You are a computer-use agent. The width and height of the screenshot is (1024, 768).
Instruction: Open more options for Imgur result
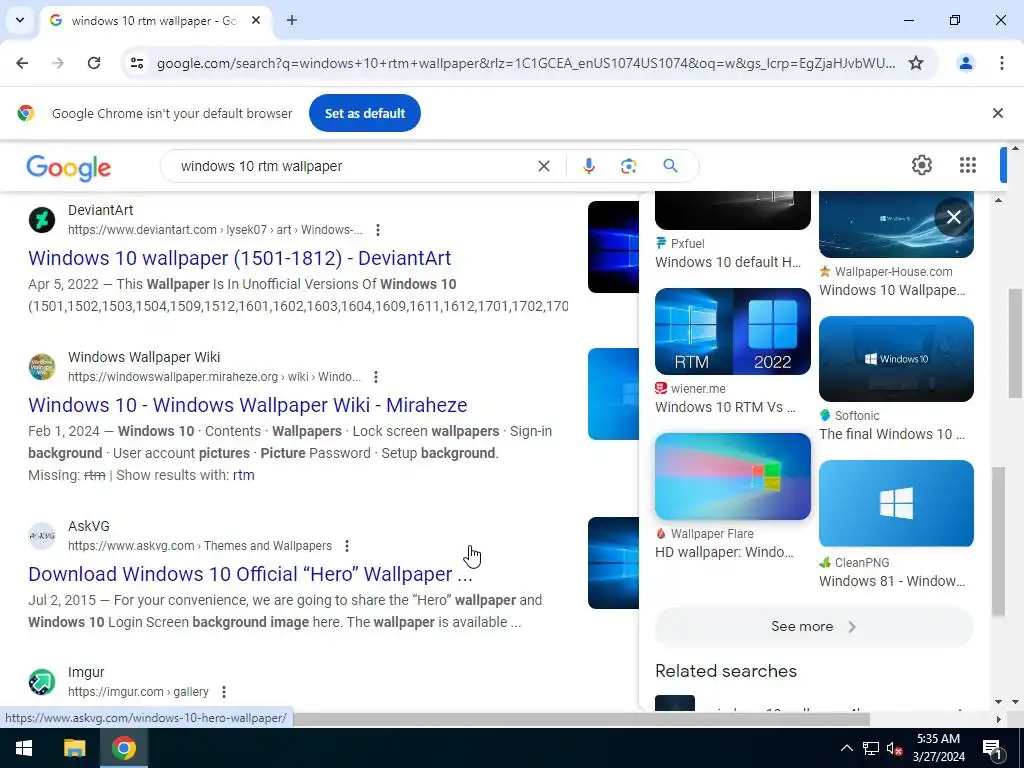coord(223,692)
